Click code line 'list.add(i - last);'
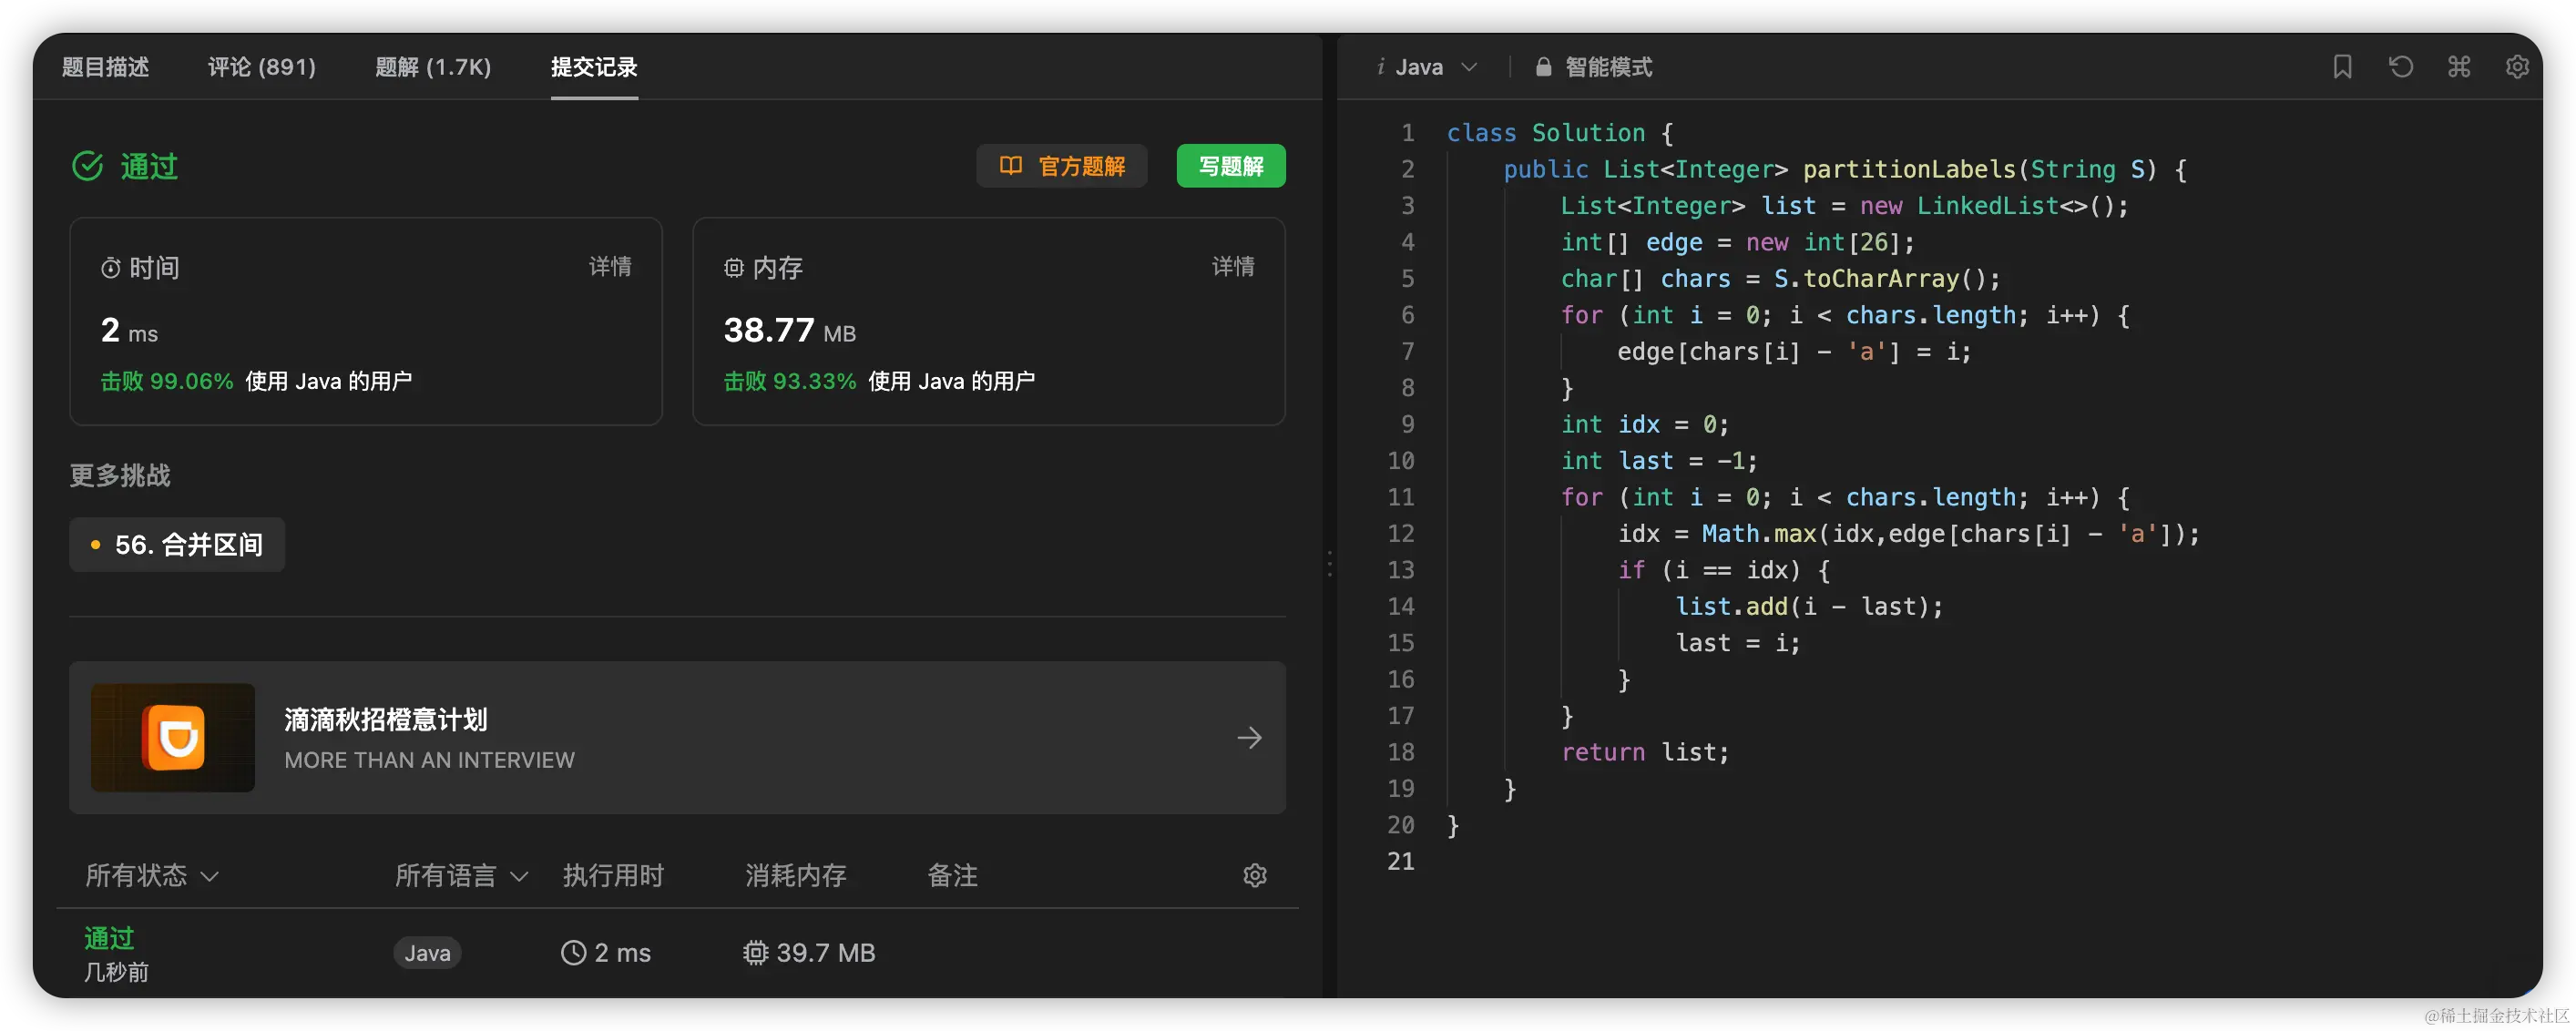 coord(1809,607)
